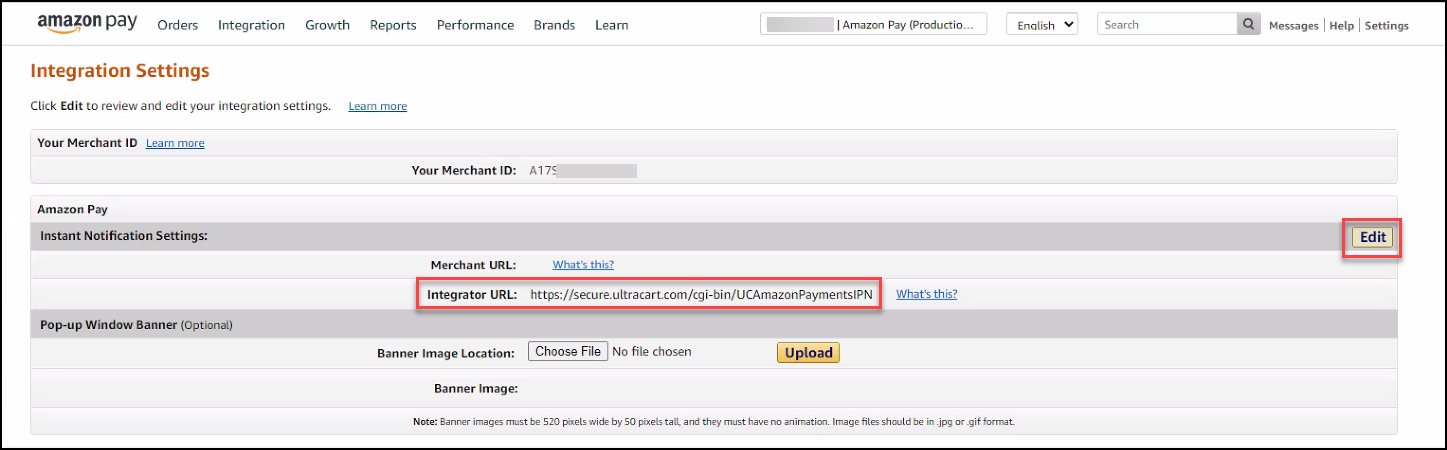
Task: Click What's this beside Integrator URL
Action: click(x=926, y=294)
